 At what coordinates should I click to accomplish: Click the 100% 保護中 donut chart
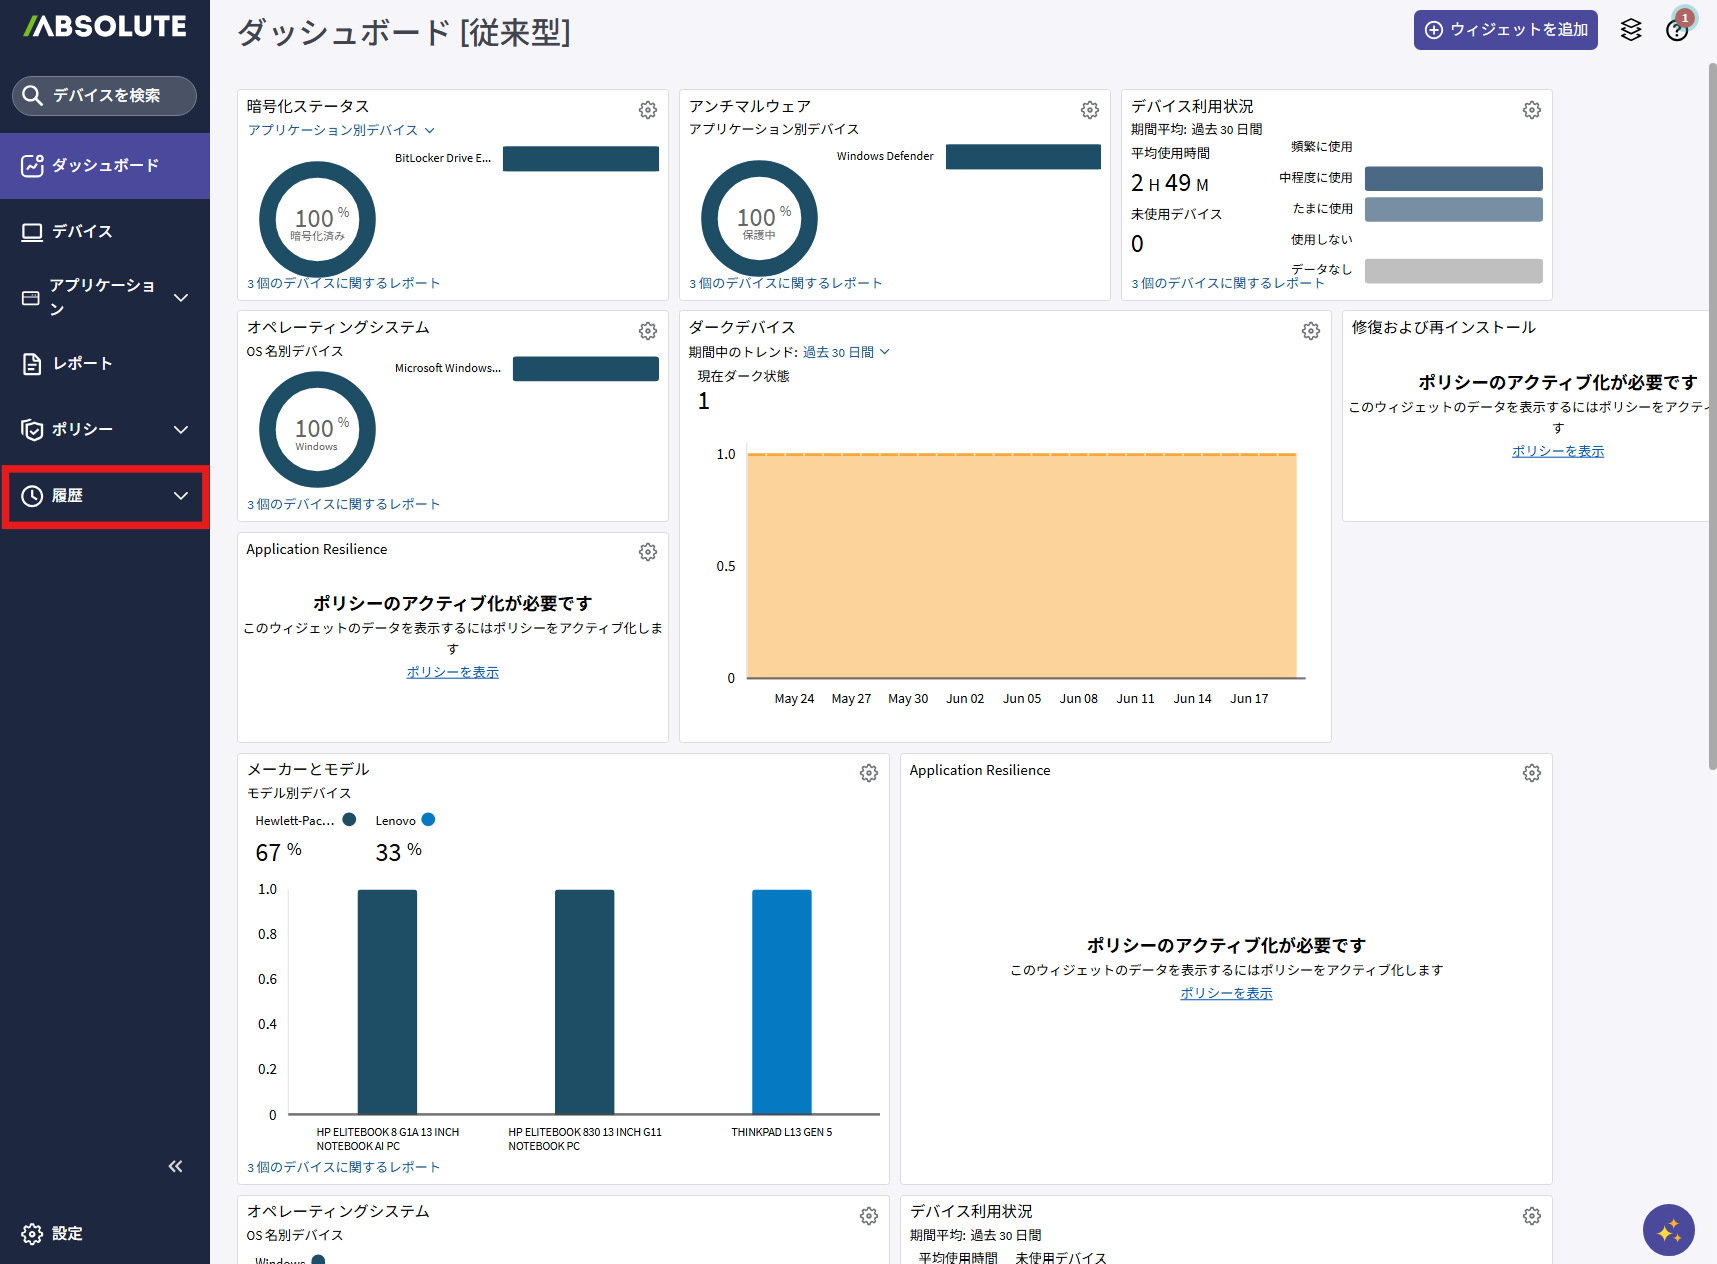tap(759, 219)
